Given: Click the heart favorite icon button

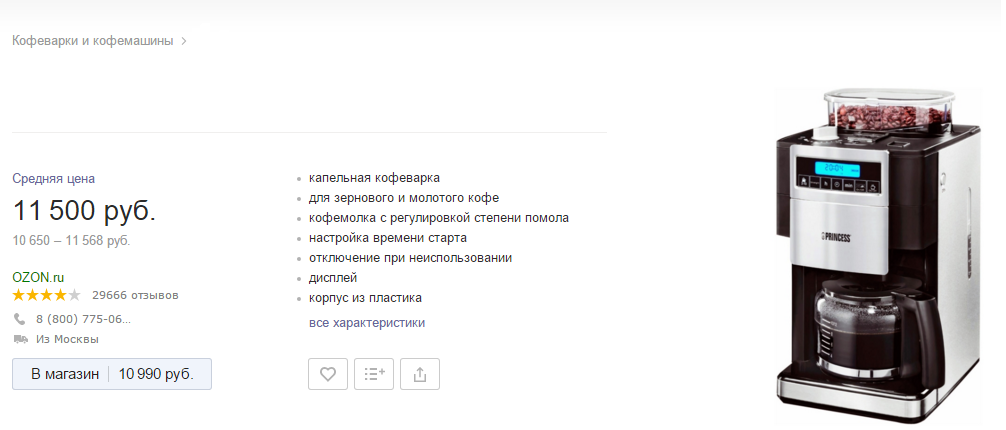Looking at the screenshot, I should pyautogui.click(x=328, y=374).
